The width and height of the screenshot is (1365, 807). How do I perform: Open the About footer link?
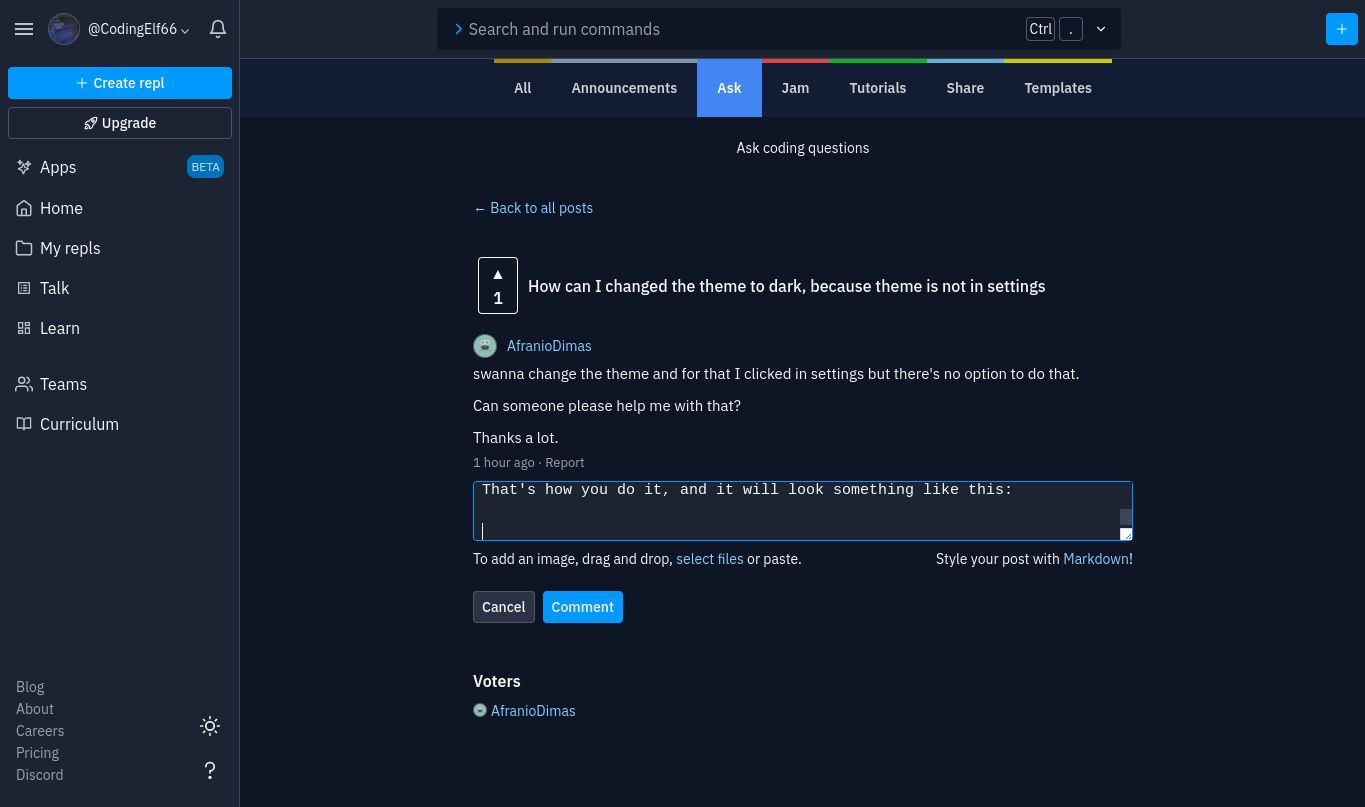[35, 709]
